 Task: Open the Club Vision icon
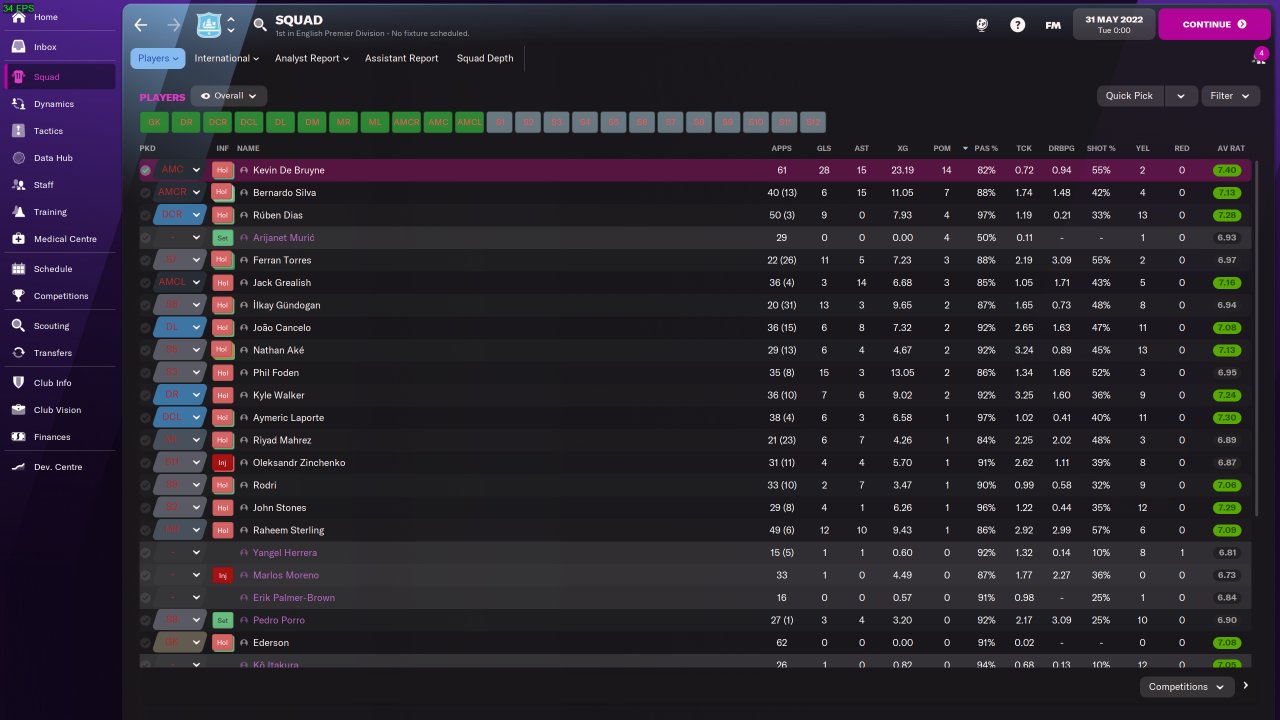tap(19, 410)
